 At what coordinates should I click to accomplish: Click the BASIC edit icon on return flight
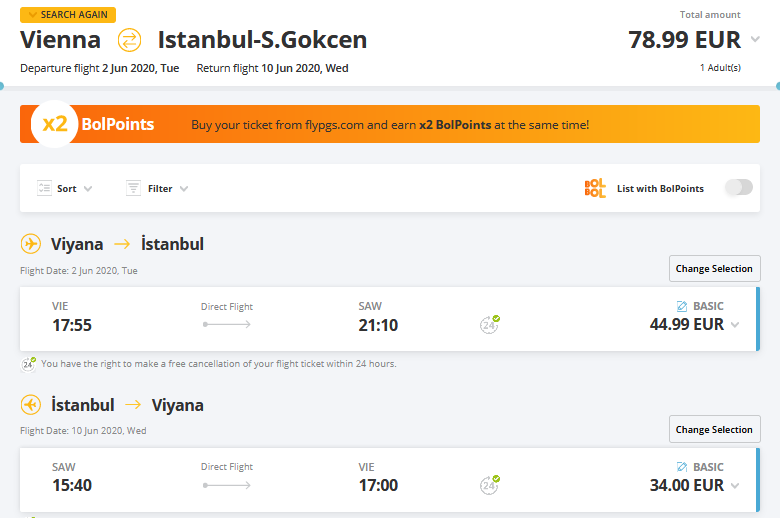click(x=682, y=467)
